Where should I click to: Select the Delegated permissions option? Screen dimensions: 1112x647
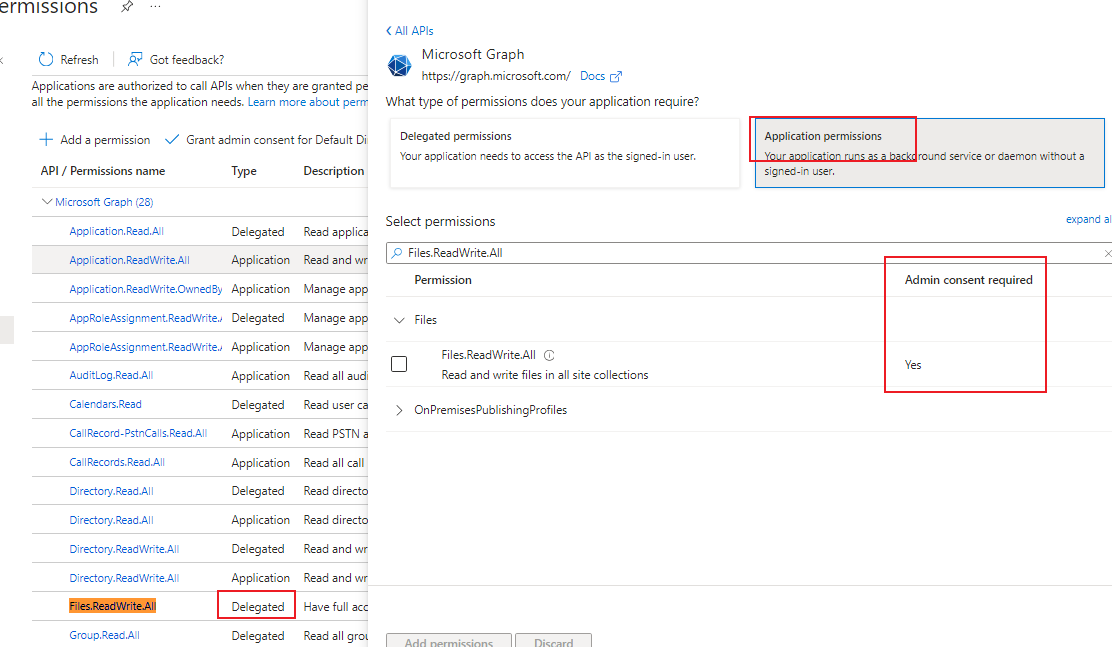point(564,150)
